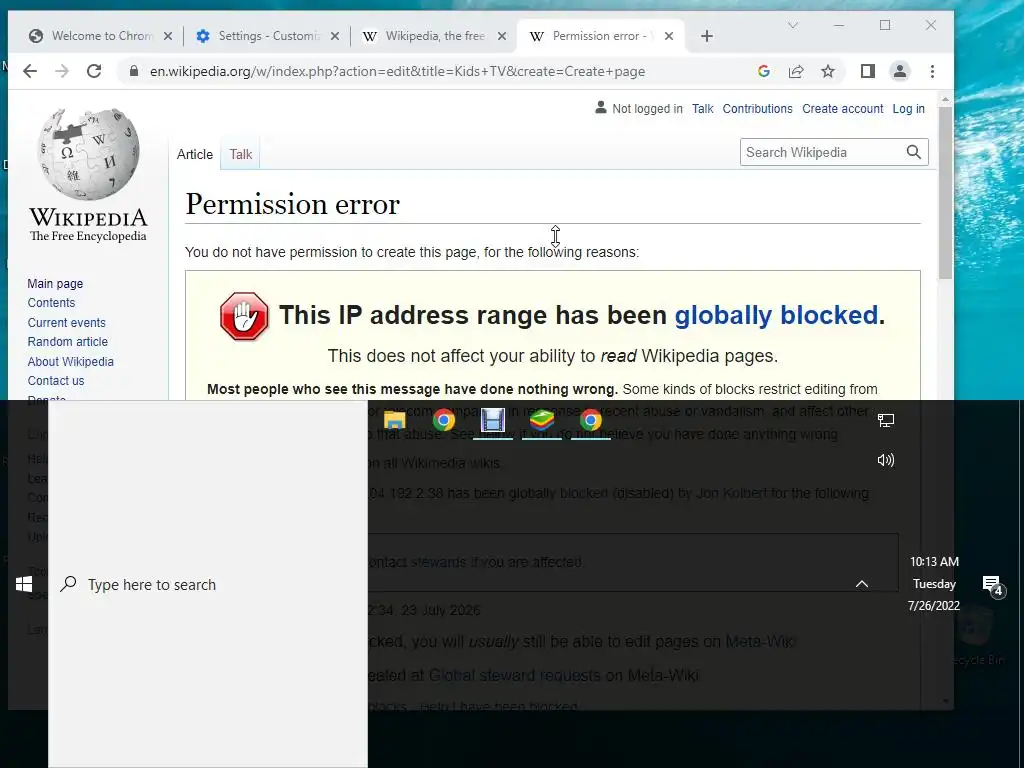Open the Chrome profile avatar
Image resolution: width=1024 pixels, height=768 pixels.
pos(900,71)
